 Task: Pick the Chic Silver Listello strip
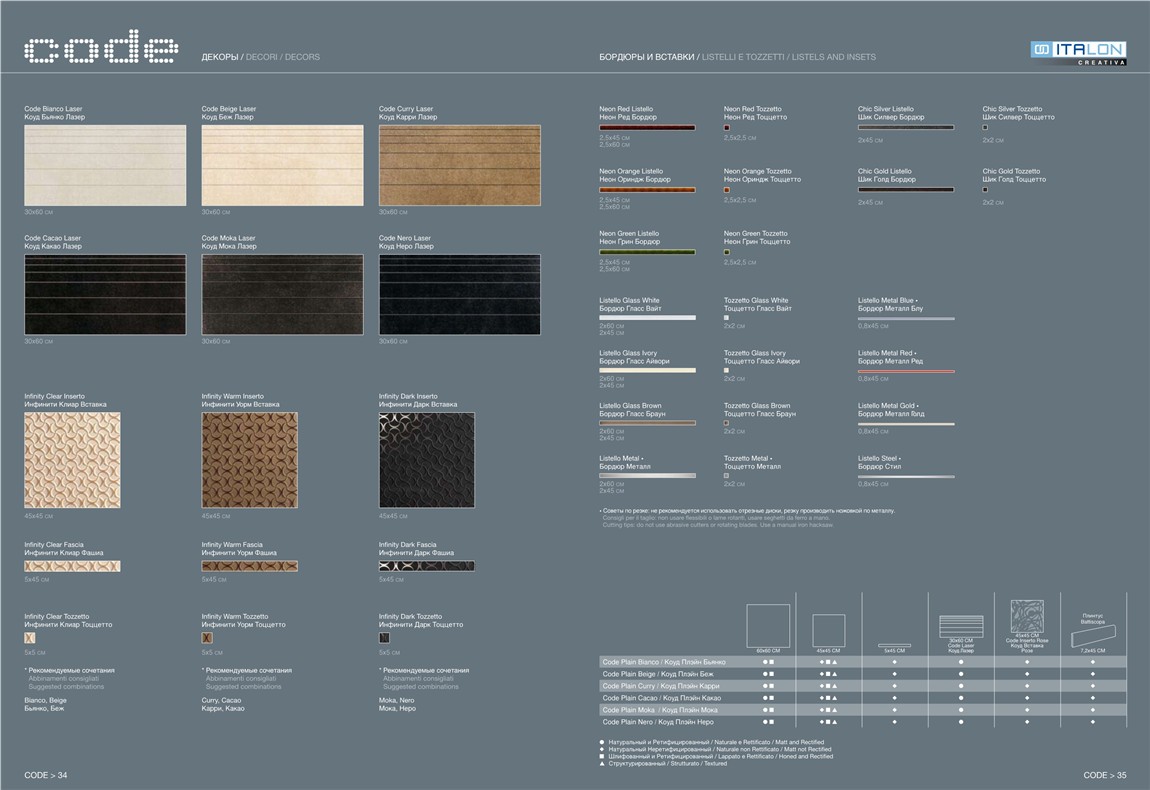pyautogui.click(x=906, y=128)
